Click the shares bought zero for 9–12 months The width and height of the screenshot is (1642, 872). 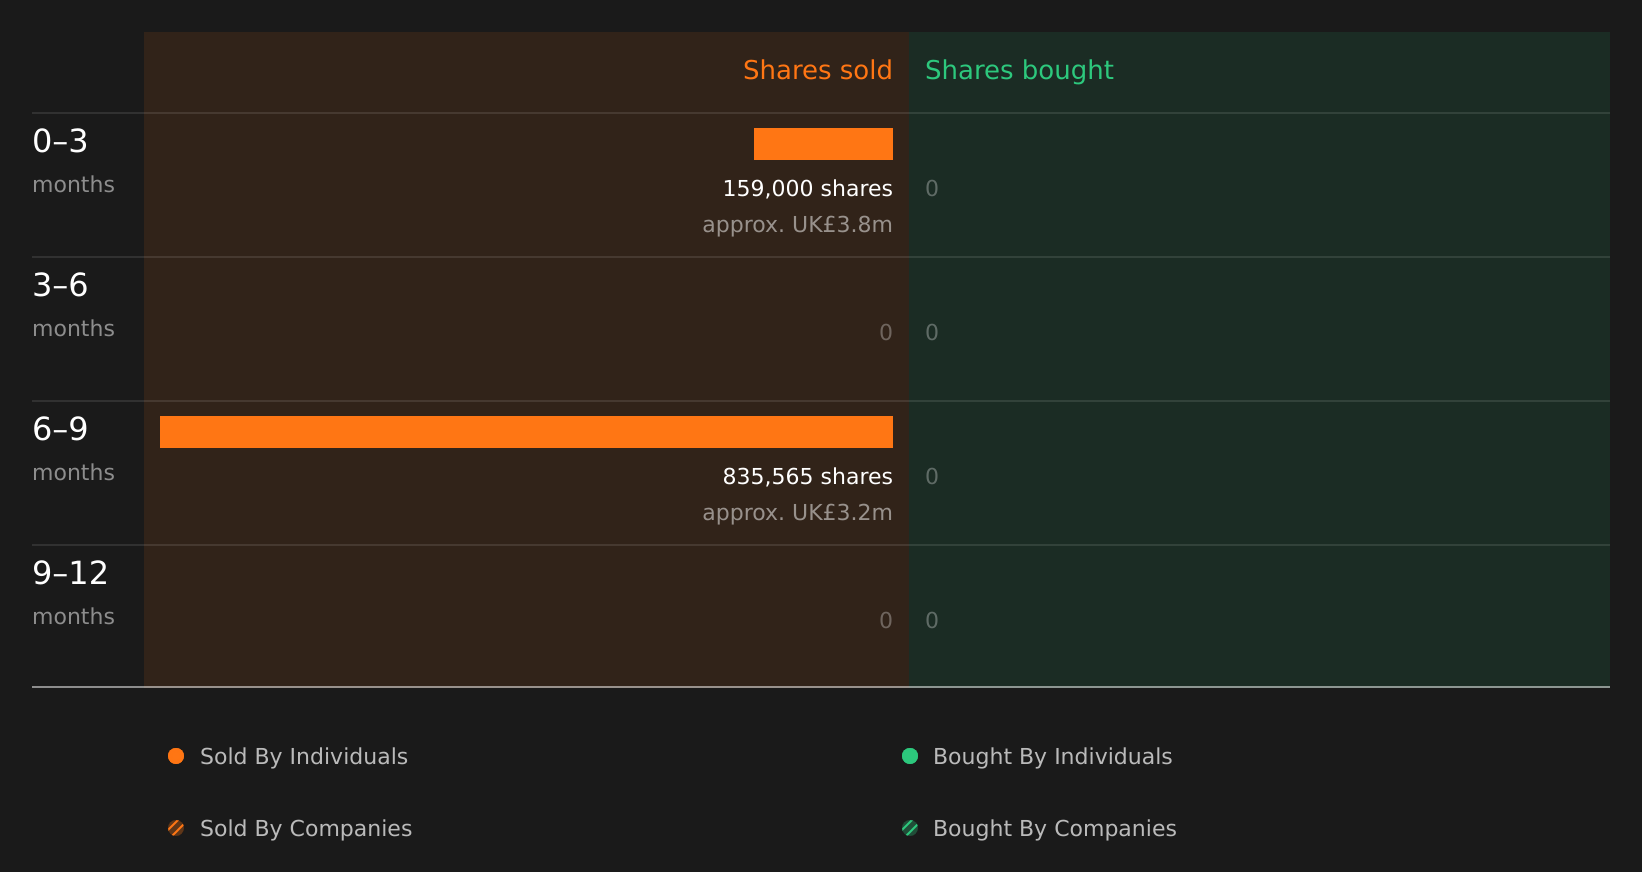click(932, 620)
